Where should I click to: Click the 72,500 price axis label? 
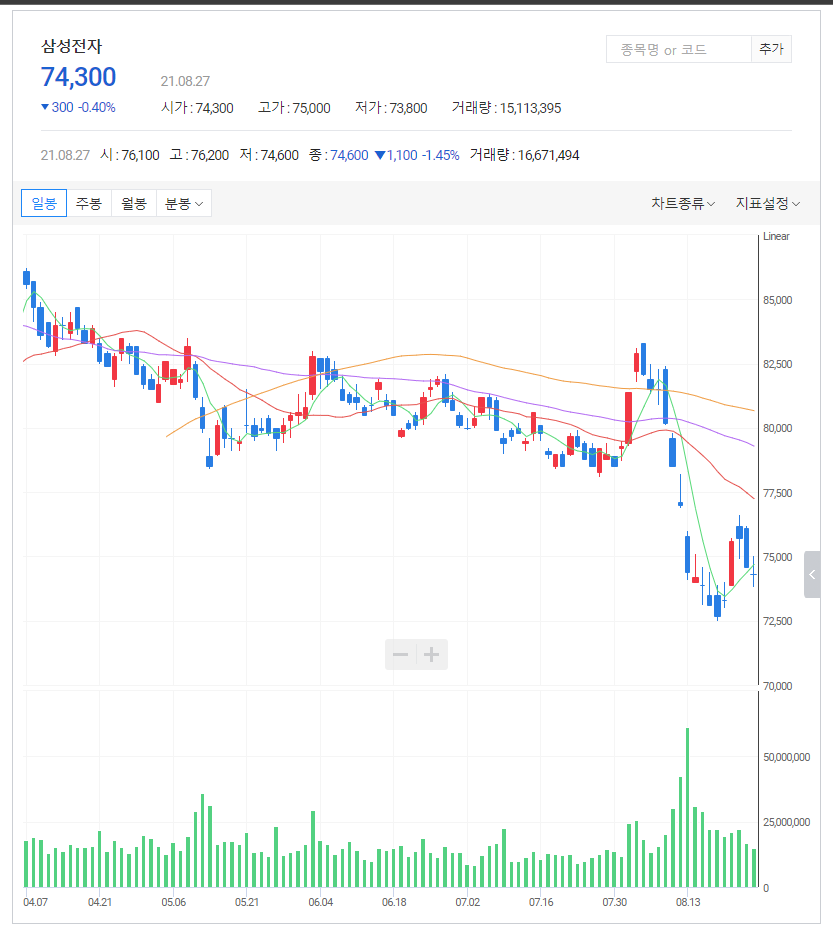(778, 621)
